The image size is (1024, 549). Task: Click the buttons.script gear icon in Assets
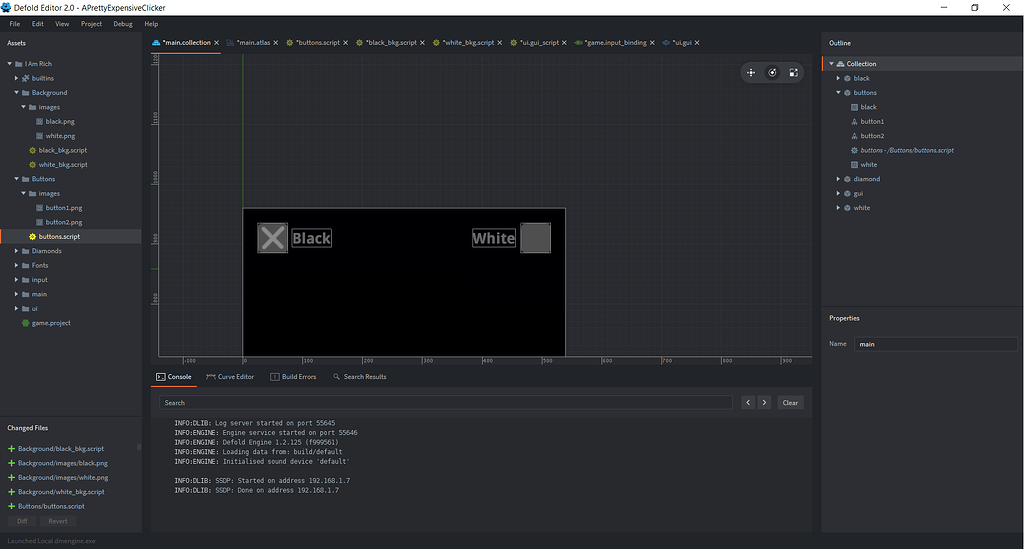pos(32,236)
